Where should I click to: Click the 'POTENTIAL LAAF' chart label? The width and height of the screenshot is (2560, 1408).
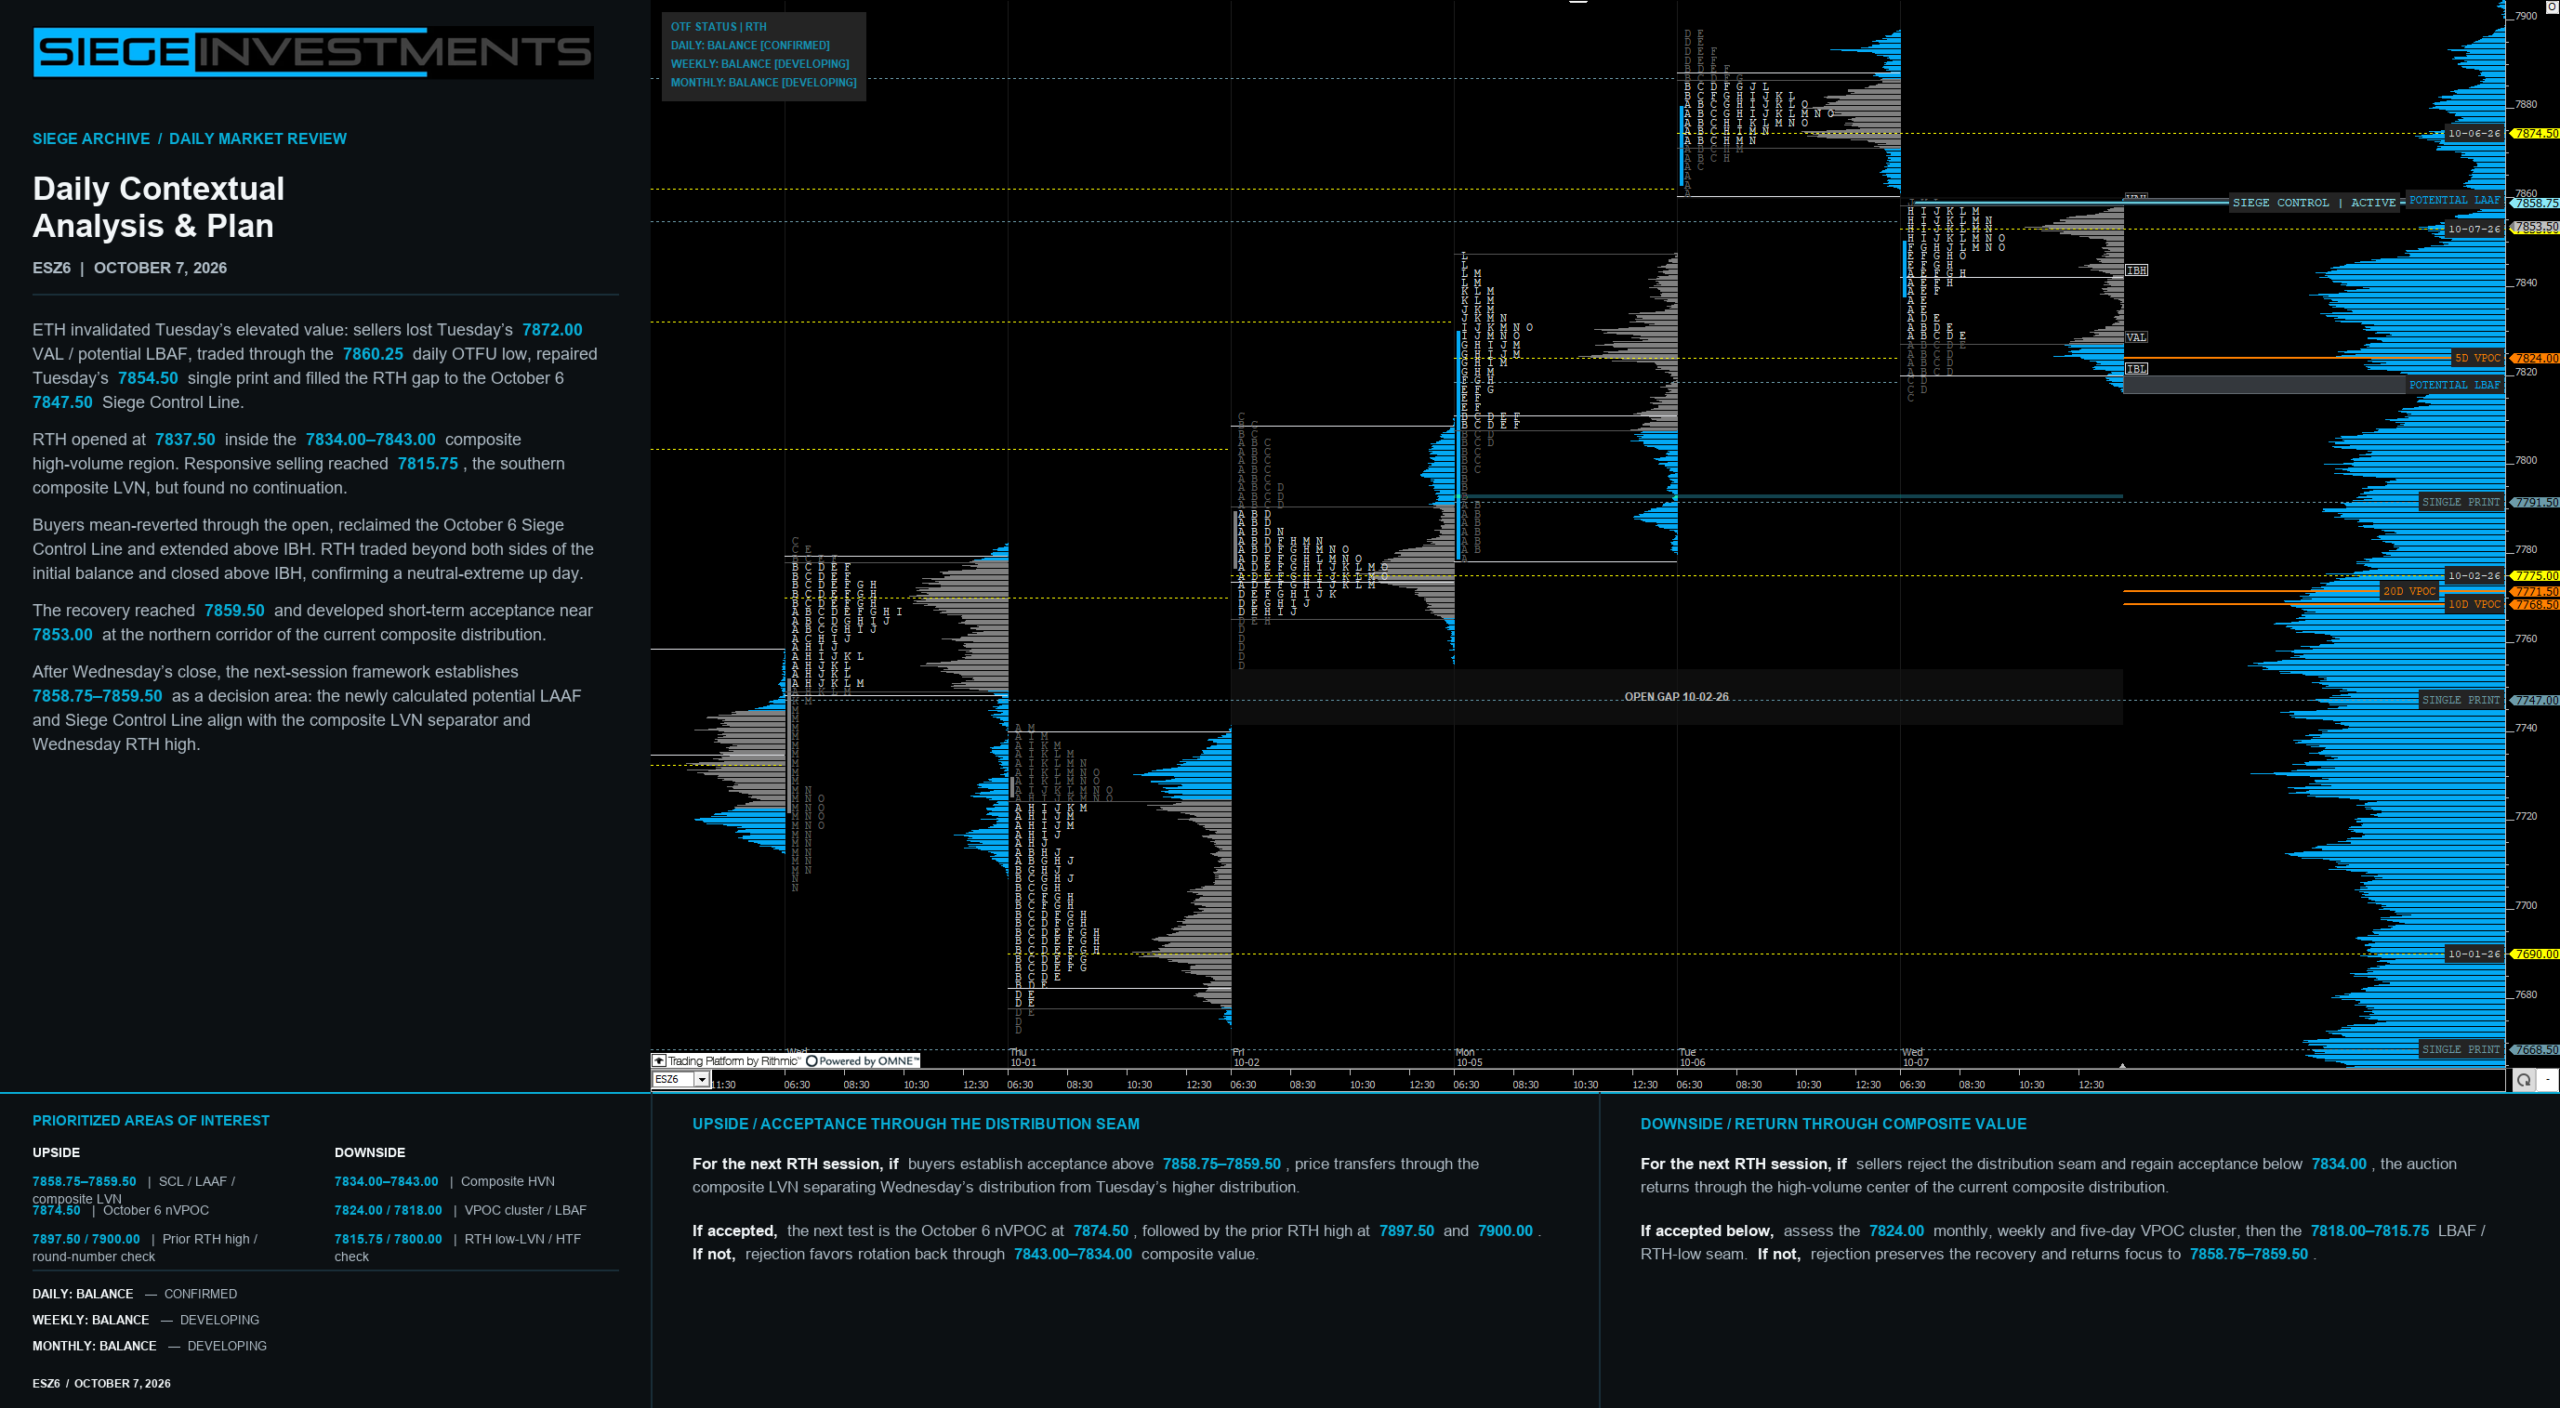pyautogui.click(x=2454, y=200)
